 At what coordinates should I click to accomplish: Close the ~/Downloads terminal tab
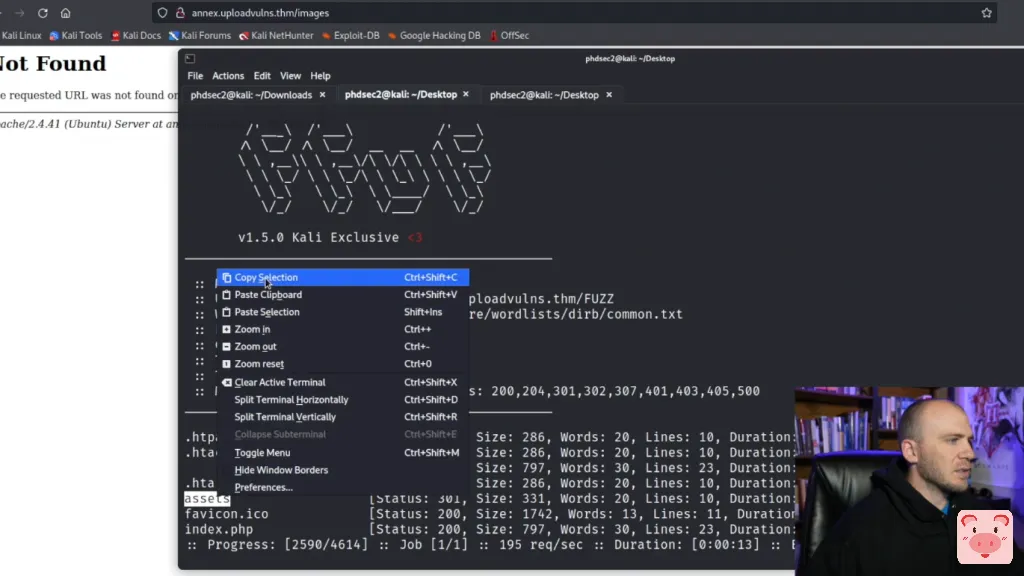(x=322, y=95)
